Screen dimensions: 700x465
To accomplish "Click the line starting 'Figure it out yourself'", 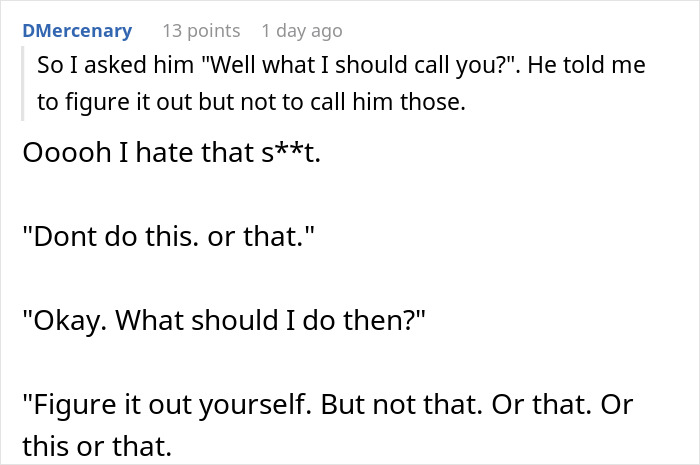I will click(328, 405).
